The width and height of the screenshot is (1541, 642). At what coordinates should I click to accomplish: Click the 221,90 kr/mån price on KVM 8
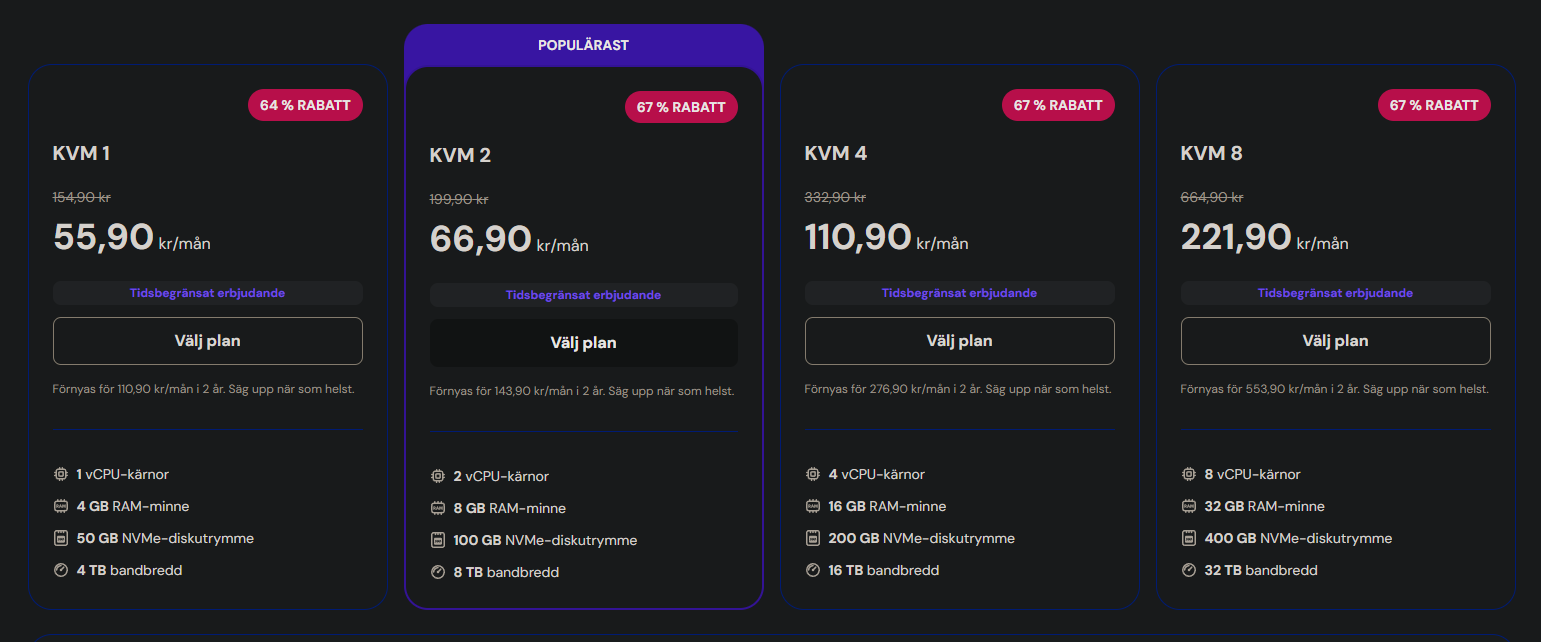tap(1264, 238)
